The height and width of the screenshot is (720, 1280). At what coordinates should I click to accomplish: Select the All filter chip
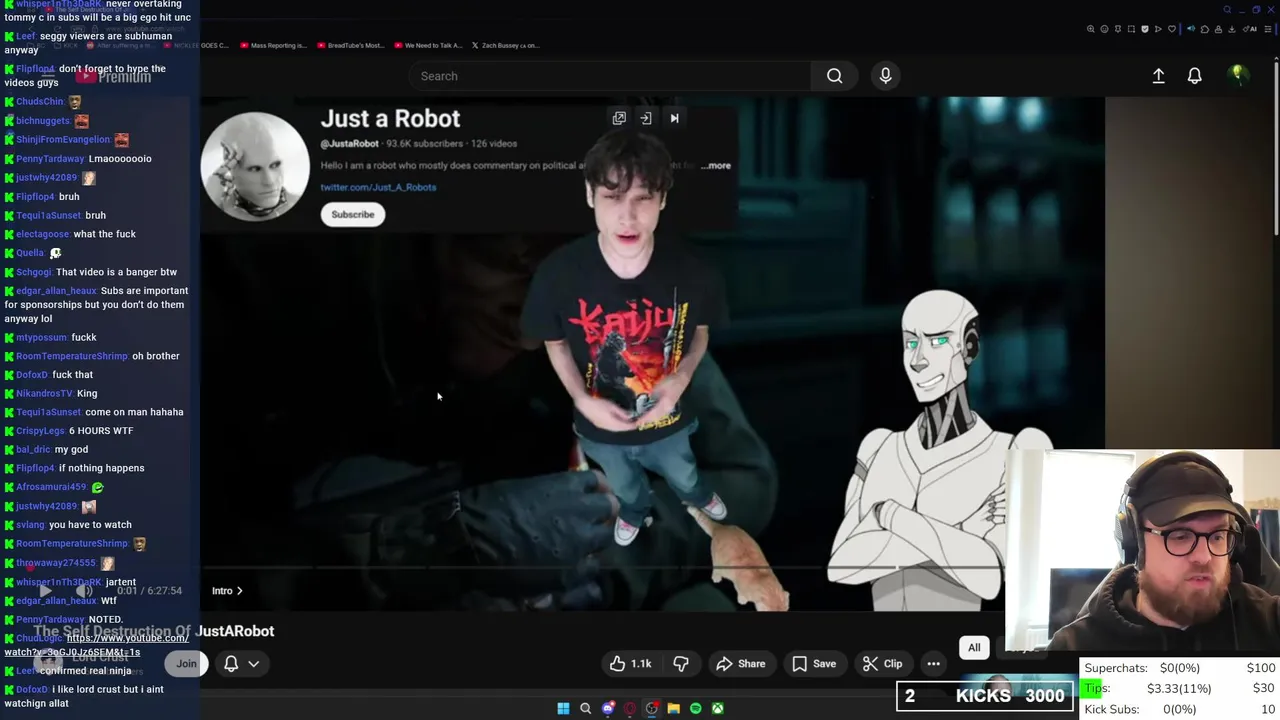[x=974, y=648]
